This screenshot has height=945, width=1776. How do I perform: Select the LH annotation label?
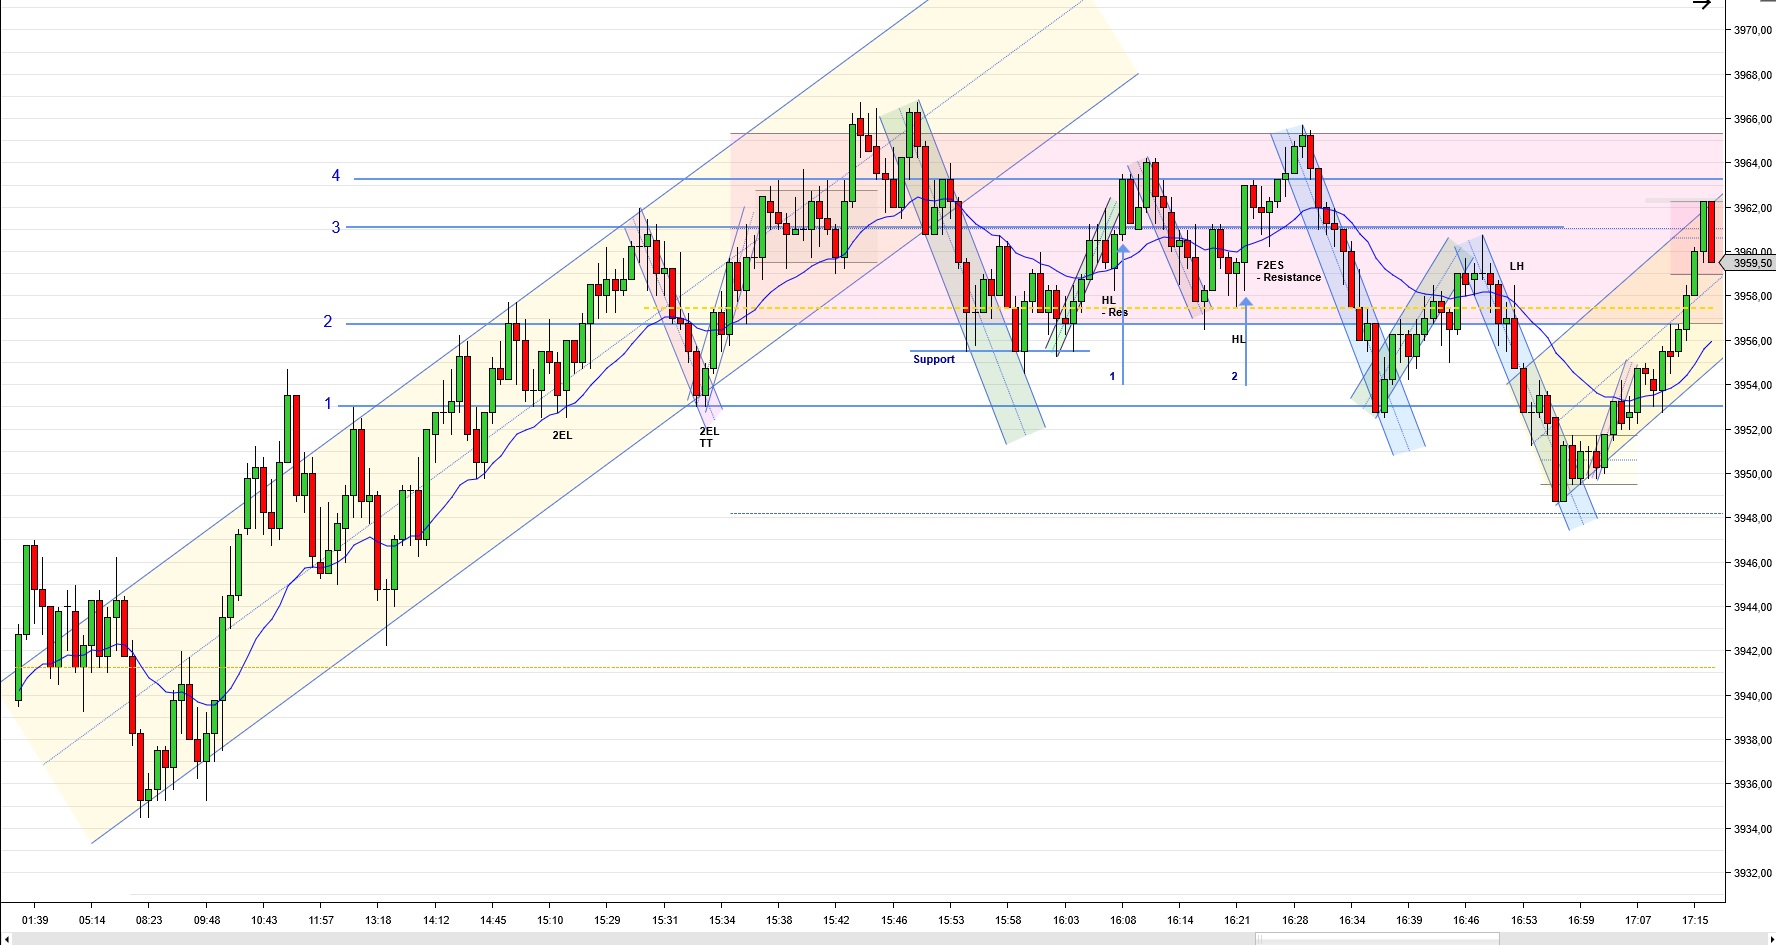click(1516, 266)
